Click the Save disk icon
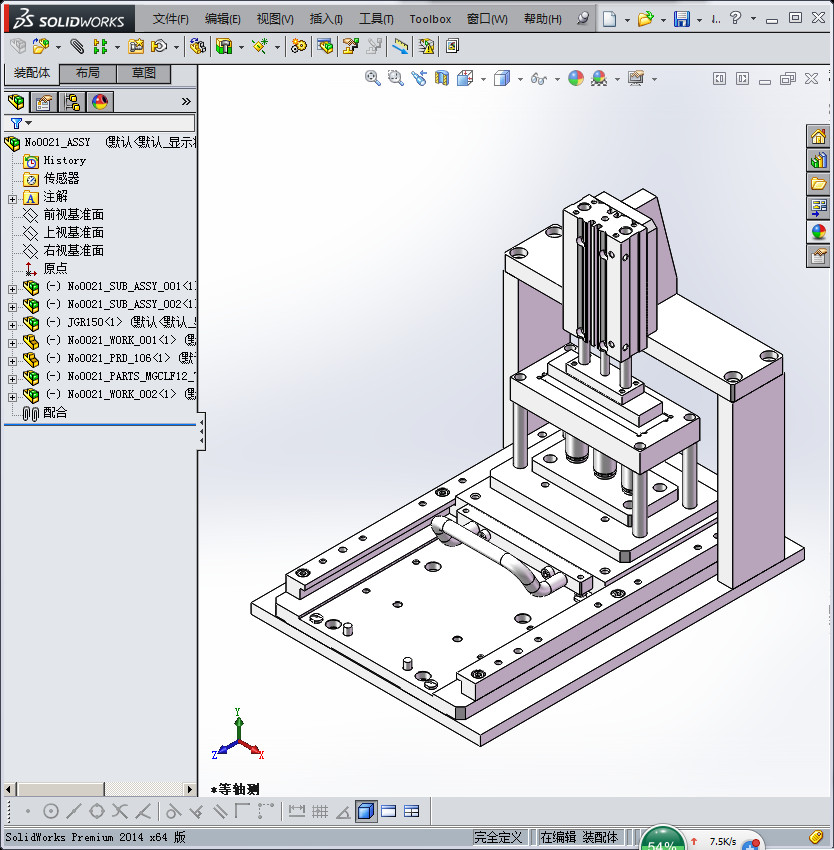This screenshot has width=834, height=850. click(x=682, y=19)
